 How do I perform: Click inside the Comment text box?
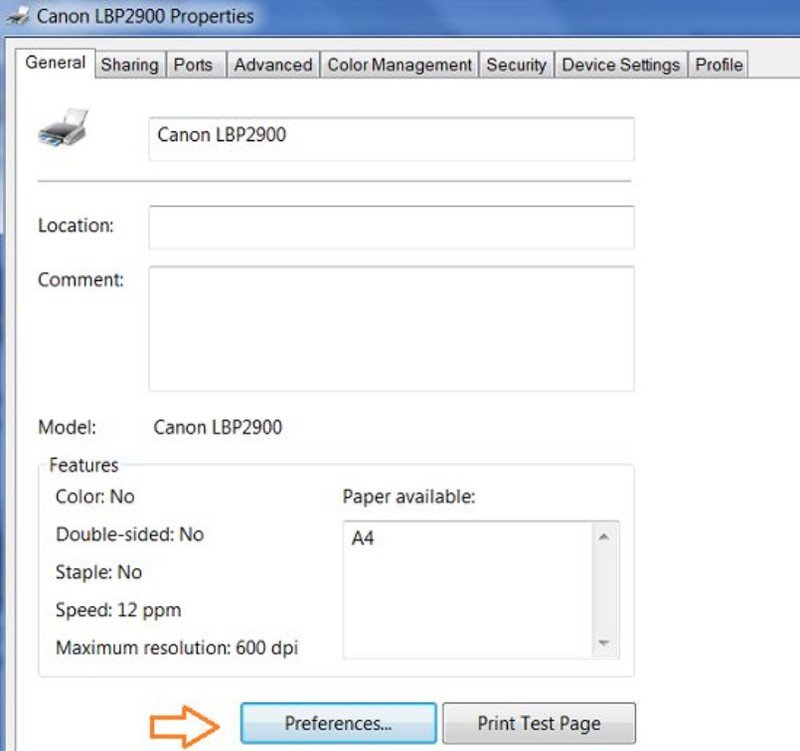391,328
